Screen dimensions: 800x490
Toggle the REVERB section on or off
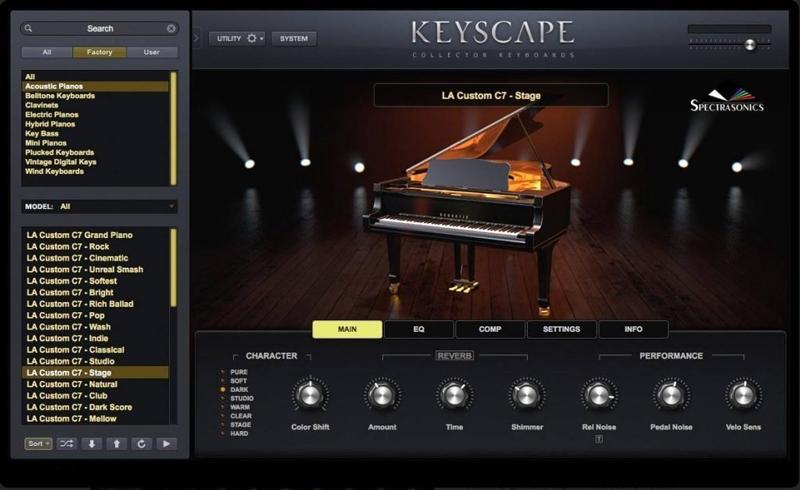tap(455, 356)
